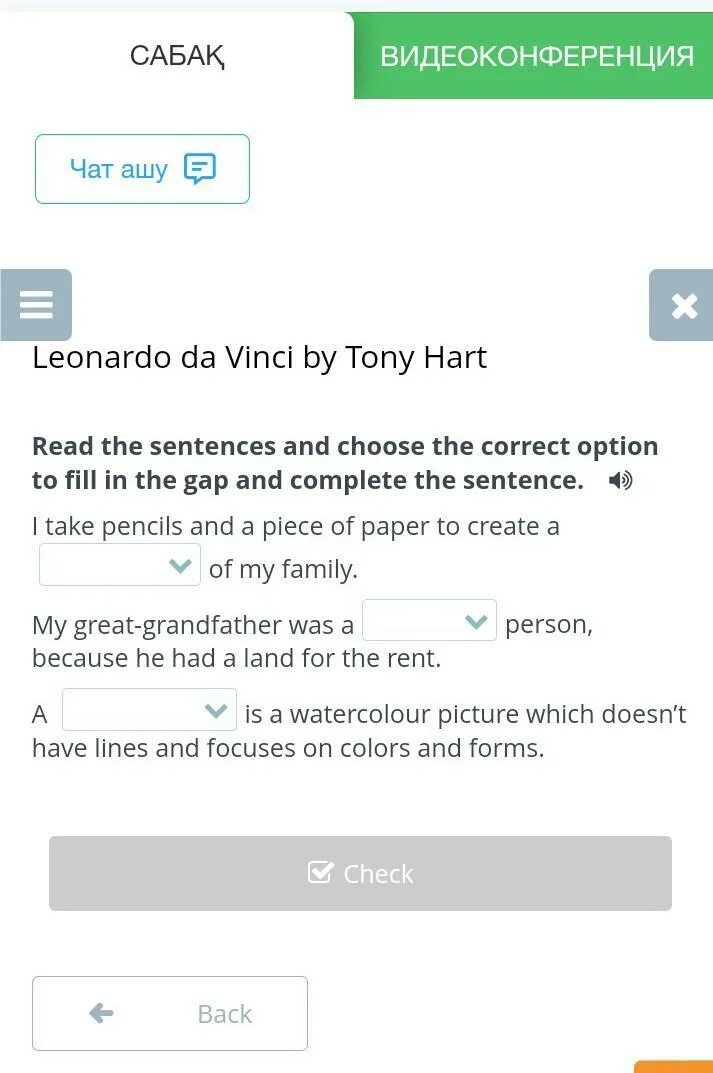Viewport: 713px width, 1073px height.
Task: Expand the watercolour gap chevron
Action: click(216, 711)
